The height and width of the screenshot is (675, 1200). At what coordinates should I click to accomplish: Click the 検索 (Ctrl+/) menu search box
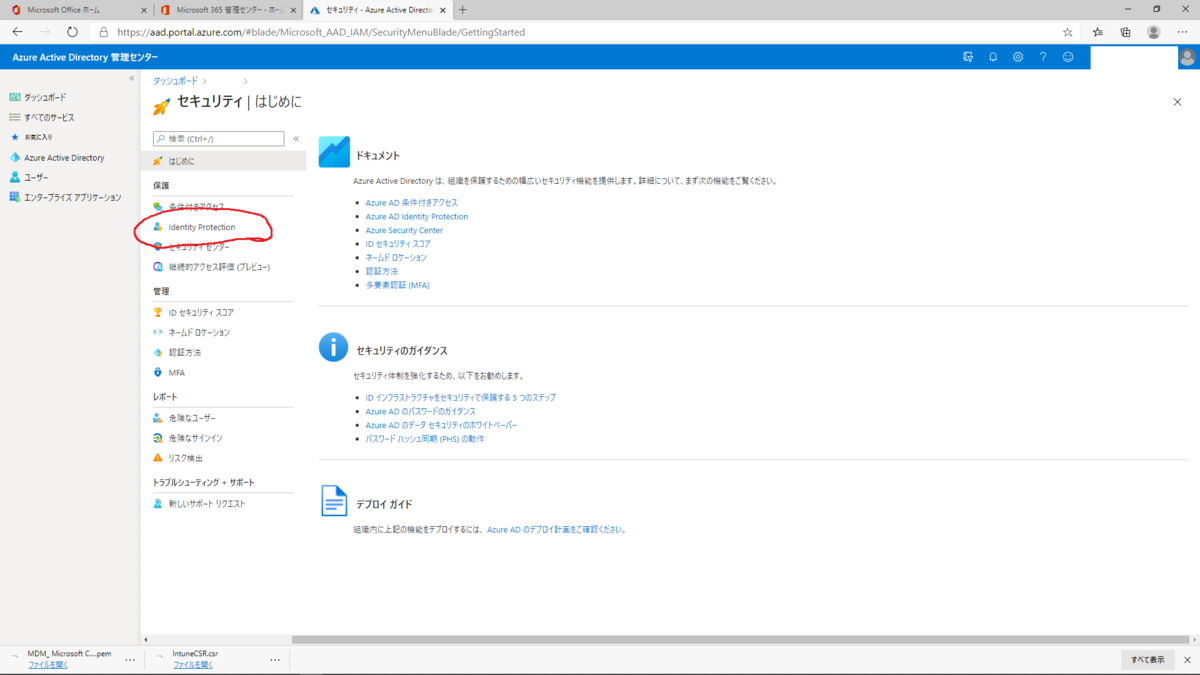219,139
